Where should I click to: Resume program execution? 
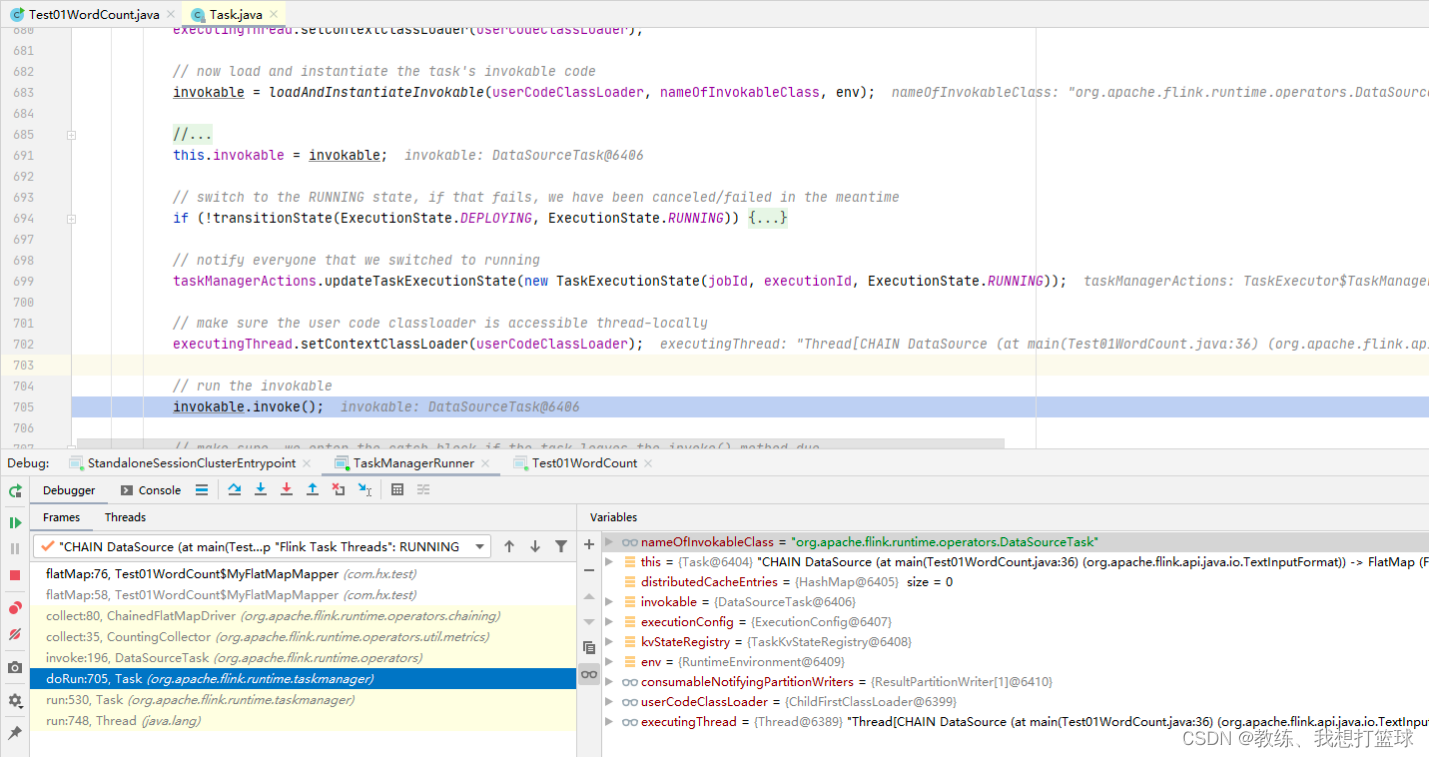(x=15, y=522)
